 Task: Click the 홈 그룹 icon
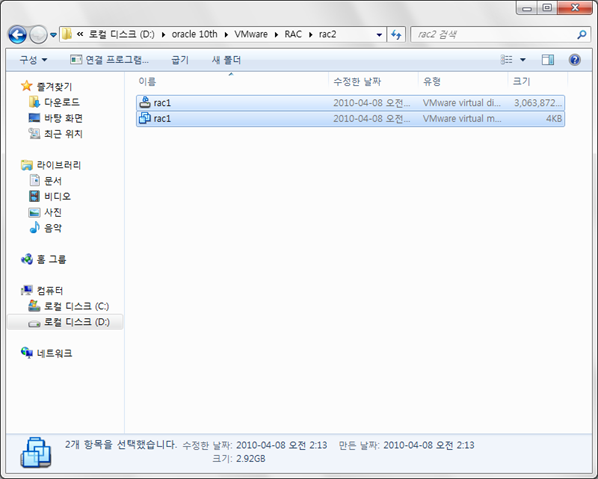(x=27, y=259)
